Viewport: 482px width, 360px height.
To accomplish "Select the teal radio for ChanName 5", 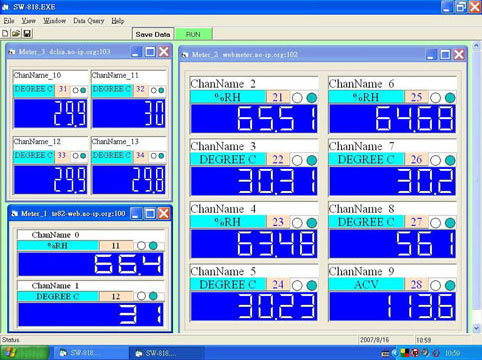I will coord(312,285).
